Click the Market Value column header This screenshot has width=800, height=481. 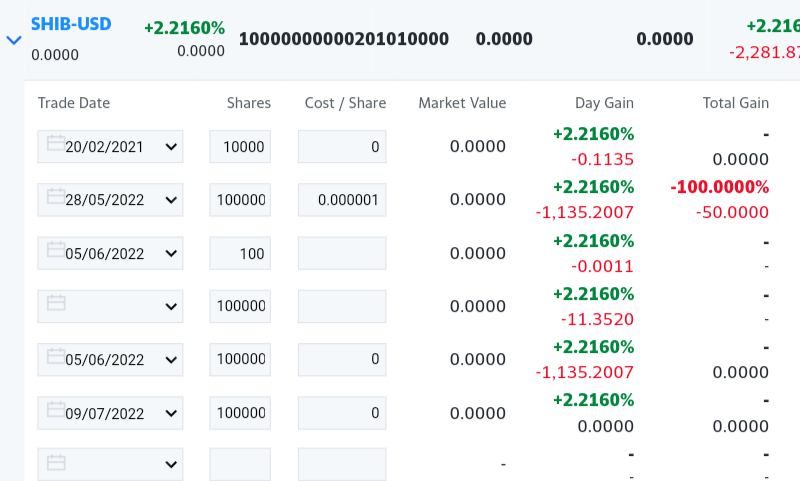462,103
